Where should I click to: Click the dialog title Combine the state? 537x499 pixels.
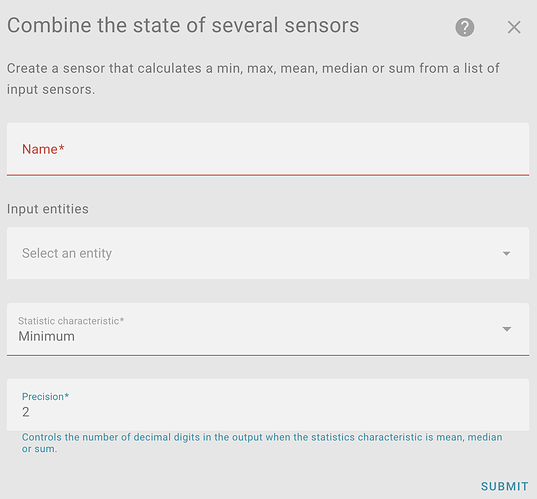point(183,25)
